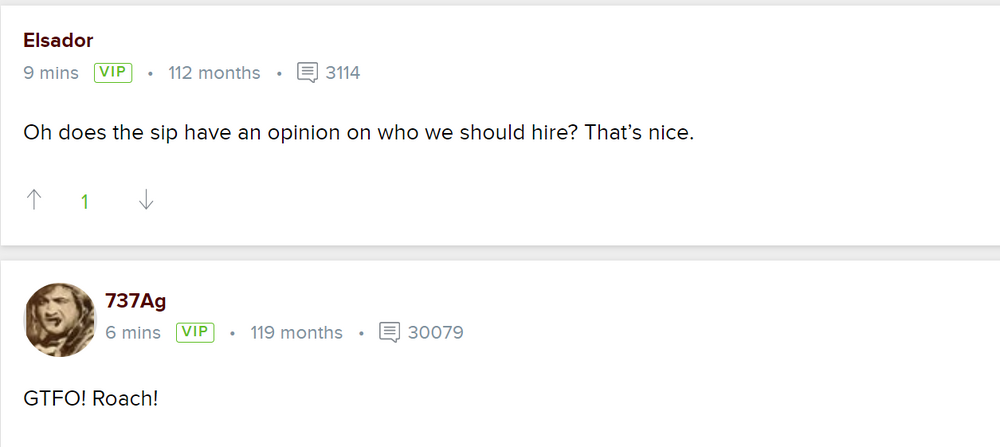This screenshot has width=1000, height=447.
Task: Click the green vote score "1"
Action: pos(85,201)
